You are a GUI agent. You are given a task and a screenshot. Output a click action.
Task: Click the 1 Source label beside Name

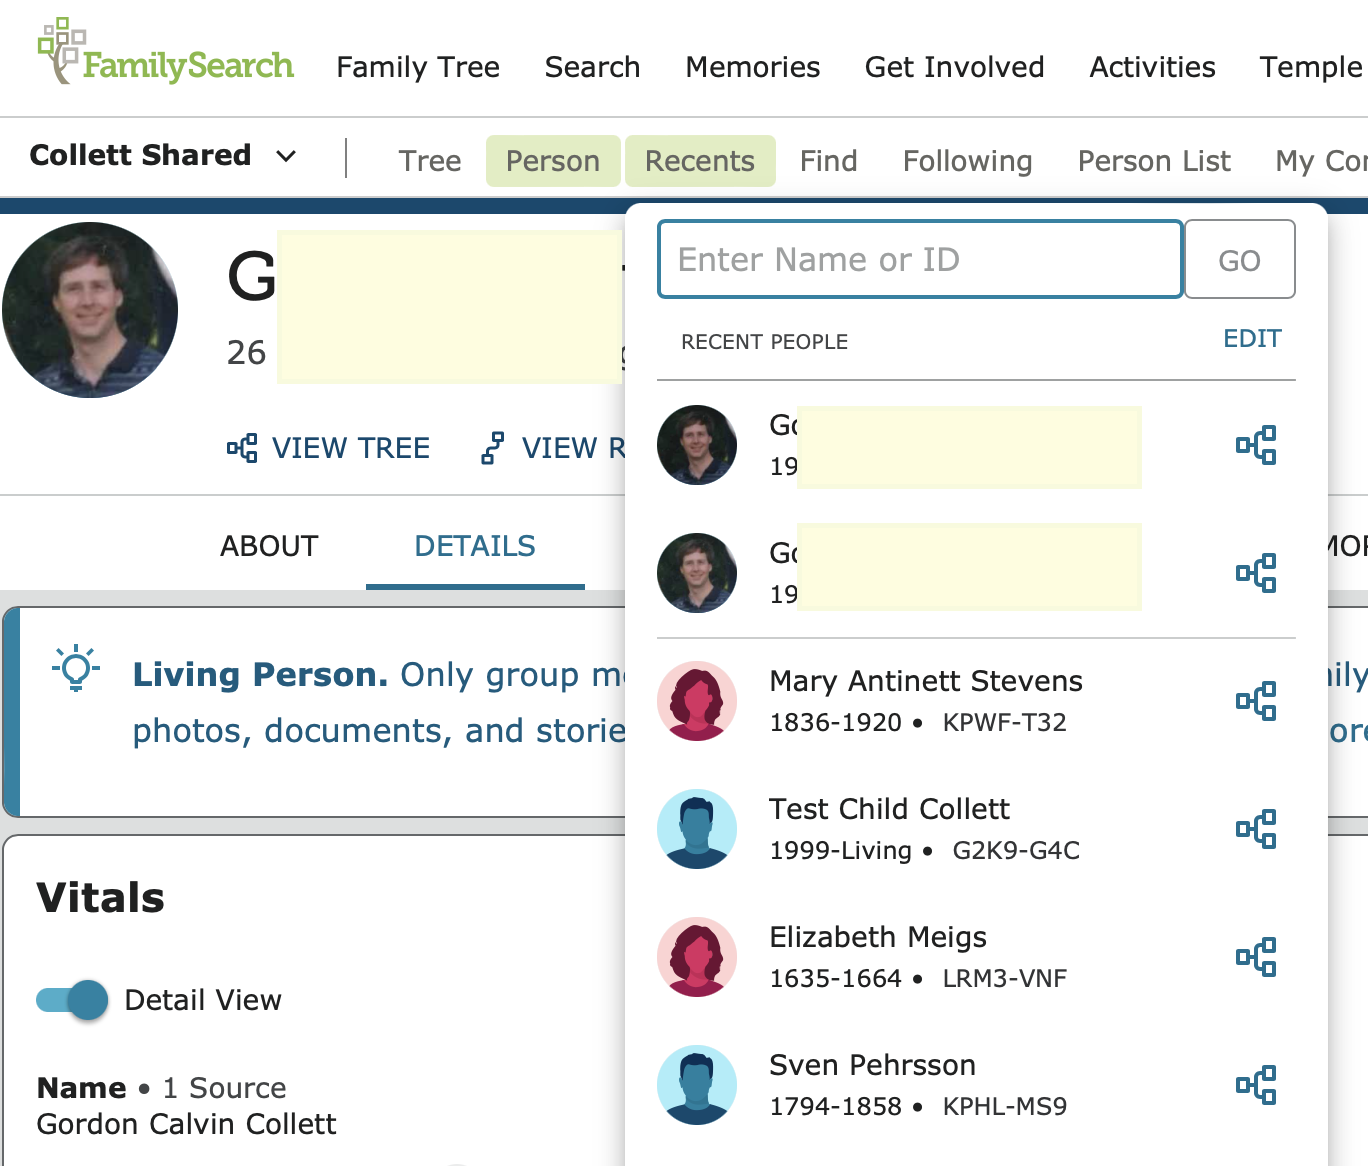(x=225, y=1088)
